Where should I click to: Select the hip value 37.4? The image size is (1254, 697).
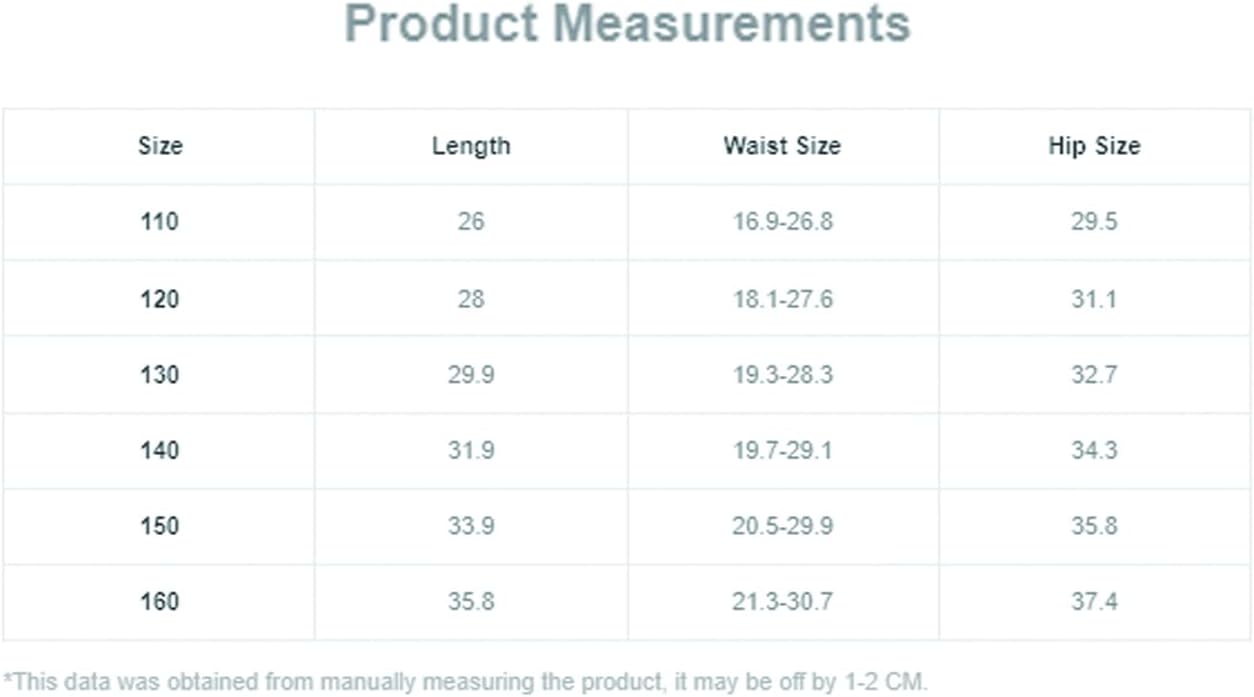pyautogui.click(x=1094, y=602)
